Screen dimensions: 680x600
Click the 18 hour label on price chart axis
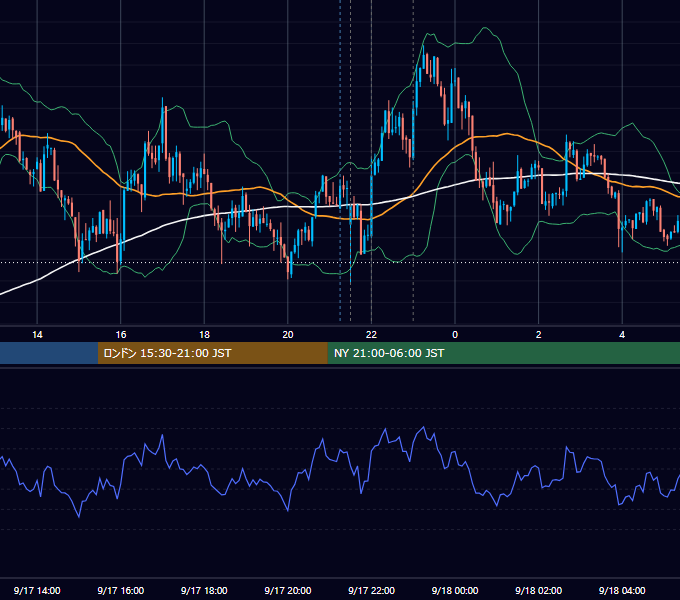tap(204, 335)
